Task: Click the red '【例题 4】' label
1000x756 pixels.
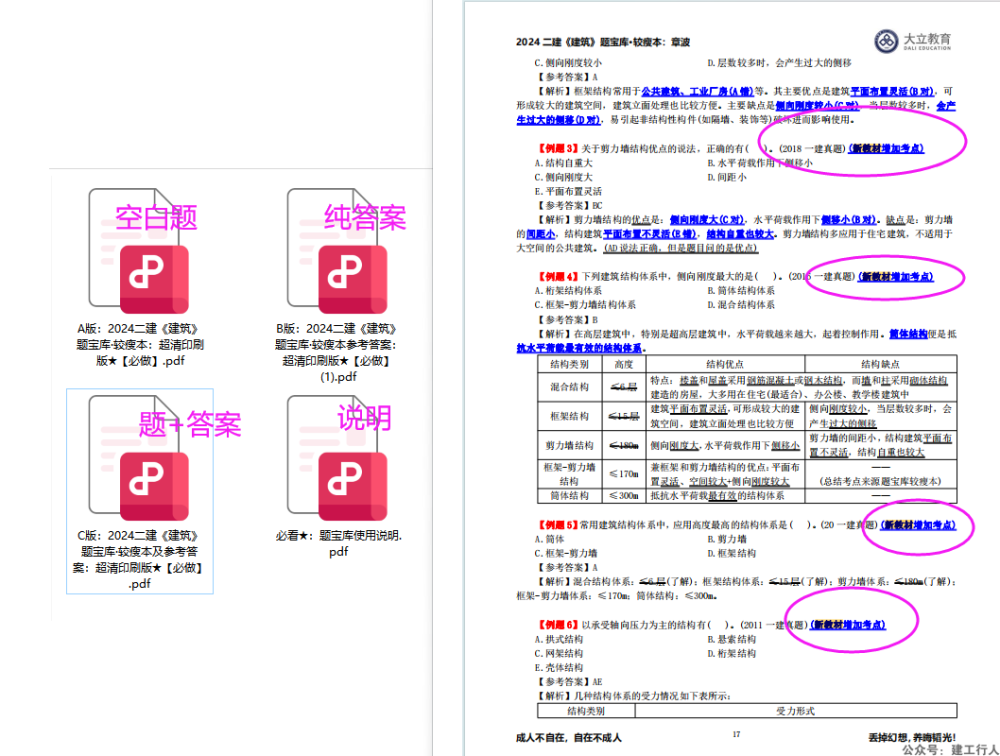Action: pos(558,277)
